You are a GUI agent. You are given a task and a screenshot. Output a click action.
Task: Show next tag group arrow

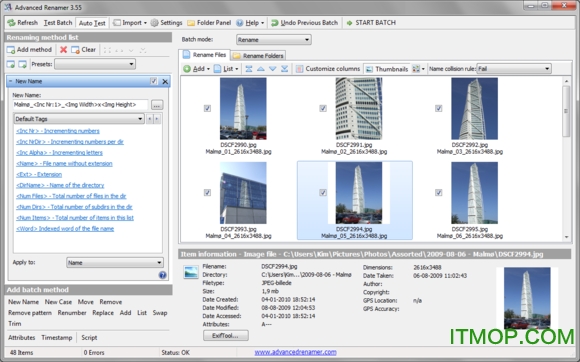point(157,119)
